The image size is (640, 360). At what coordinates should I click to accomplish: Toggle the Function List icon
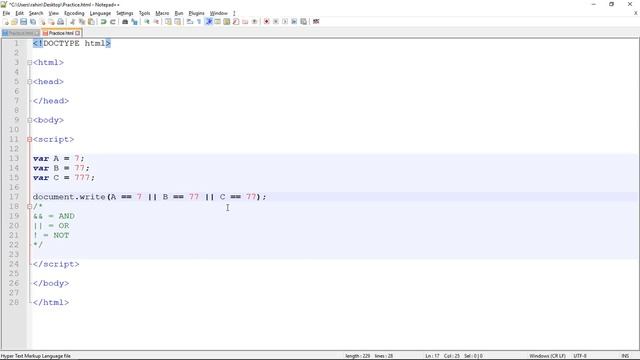(x=236, y=22)
